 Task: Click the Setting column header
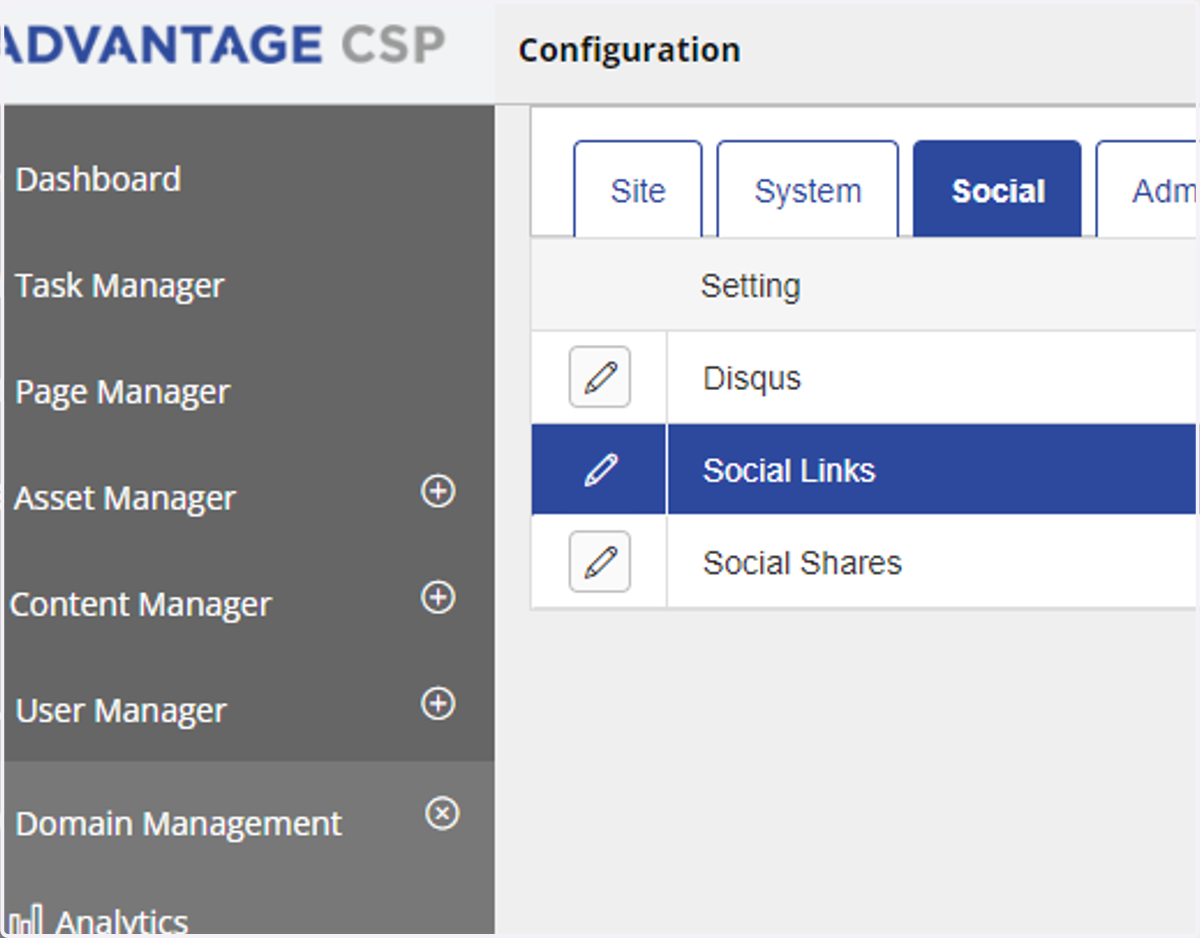750,286
